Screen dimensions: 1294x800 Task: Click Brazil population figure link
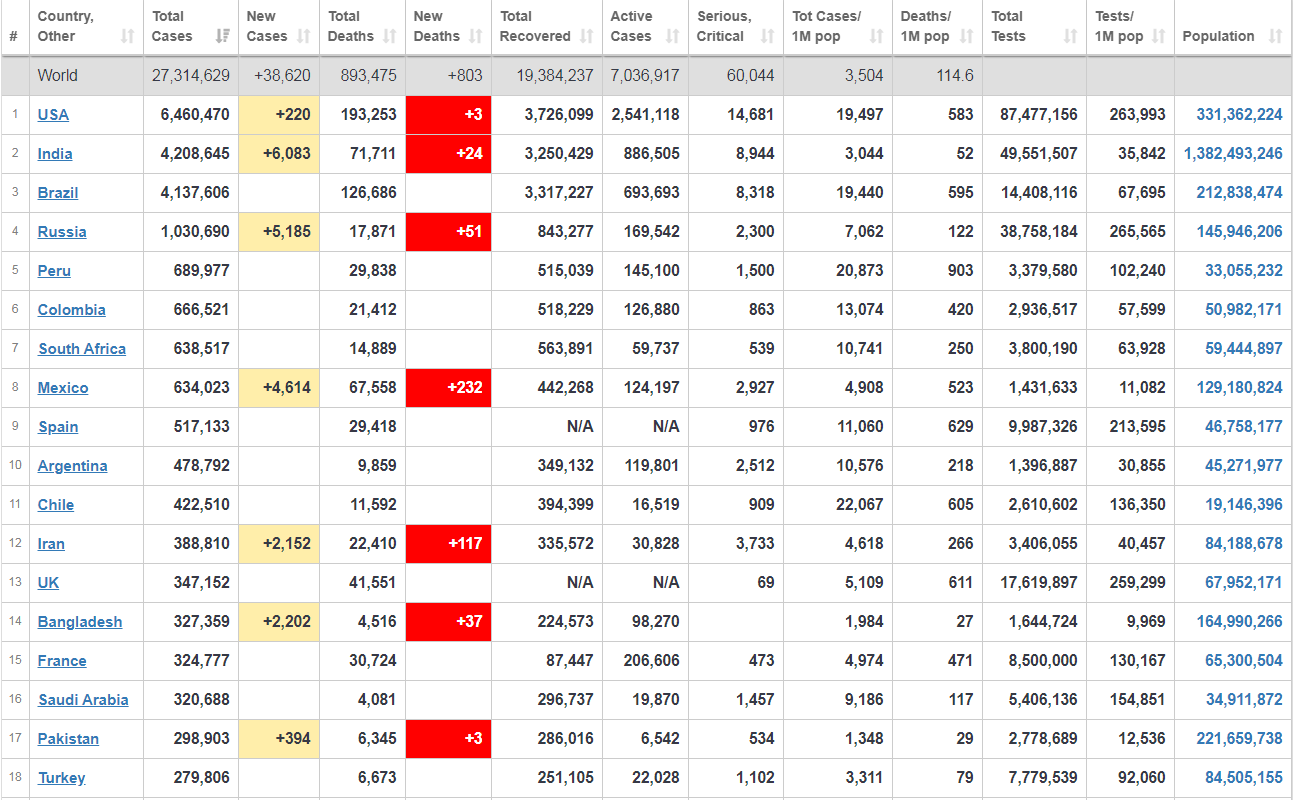pyautogui.click(x=1239, y=193)
